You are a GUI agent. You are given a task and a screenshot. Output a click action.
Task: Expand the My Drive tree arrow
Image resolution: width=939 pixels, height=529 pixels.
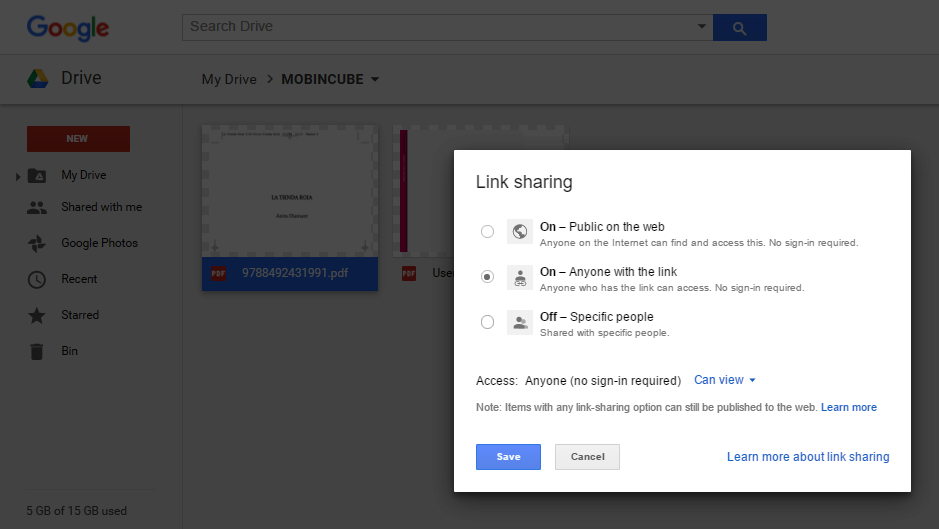tap(18, 176)
